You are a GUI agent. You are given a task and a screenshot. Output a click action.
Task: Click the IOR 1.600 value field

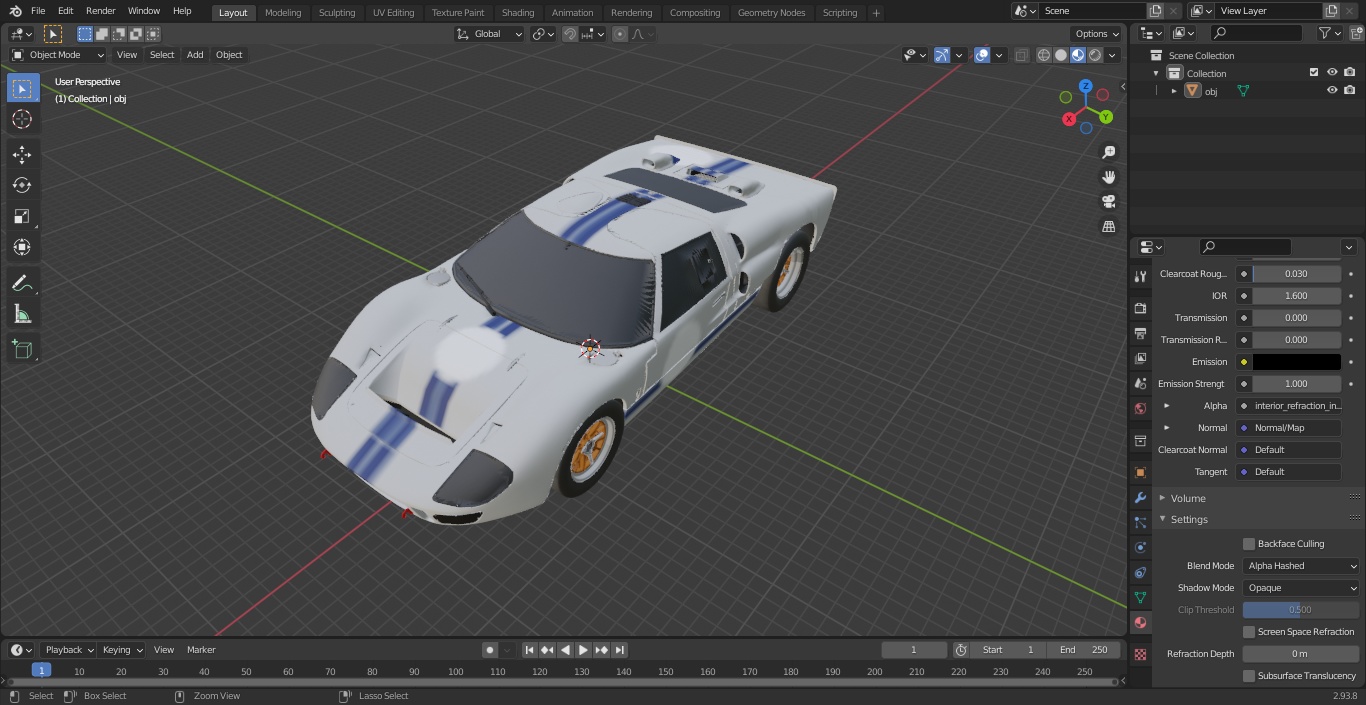(x=1297, y=296)
